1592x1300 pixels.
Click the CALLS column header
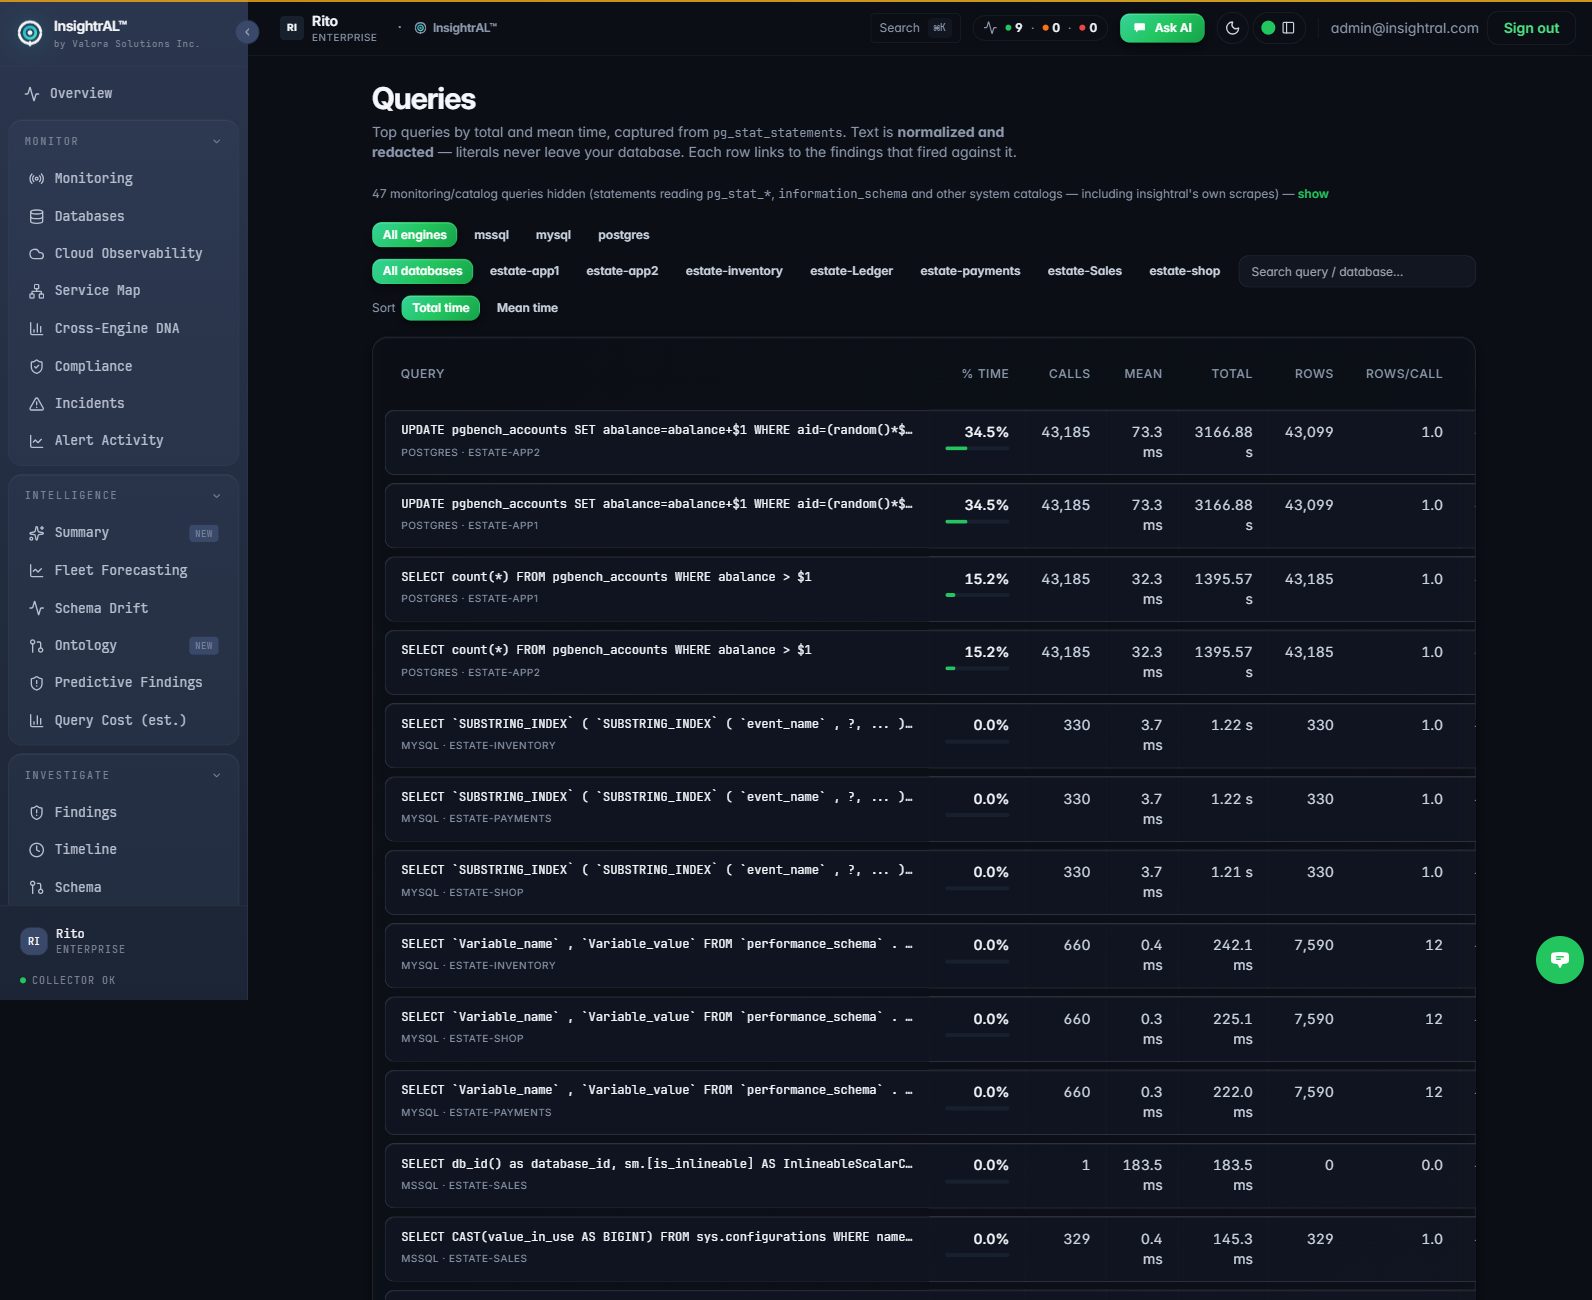point(1069,374)
